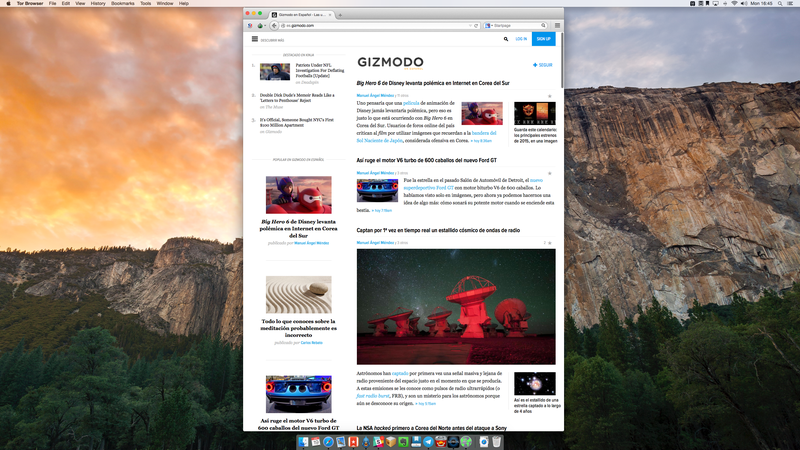
Task: Open Notification Center icon
Action: click(x=790, y=4)
